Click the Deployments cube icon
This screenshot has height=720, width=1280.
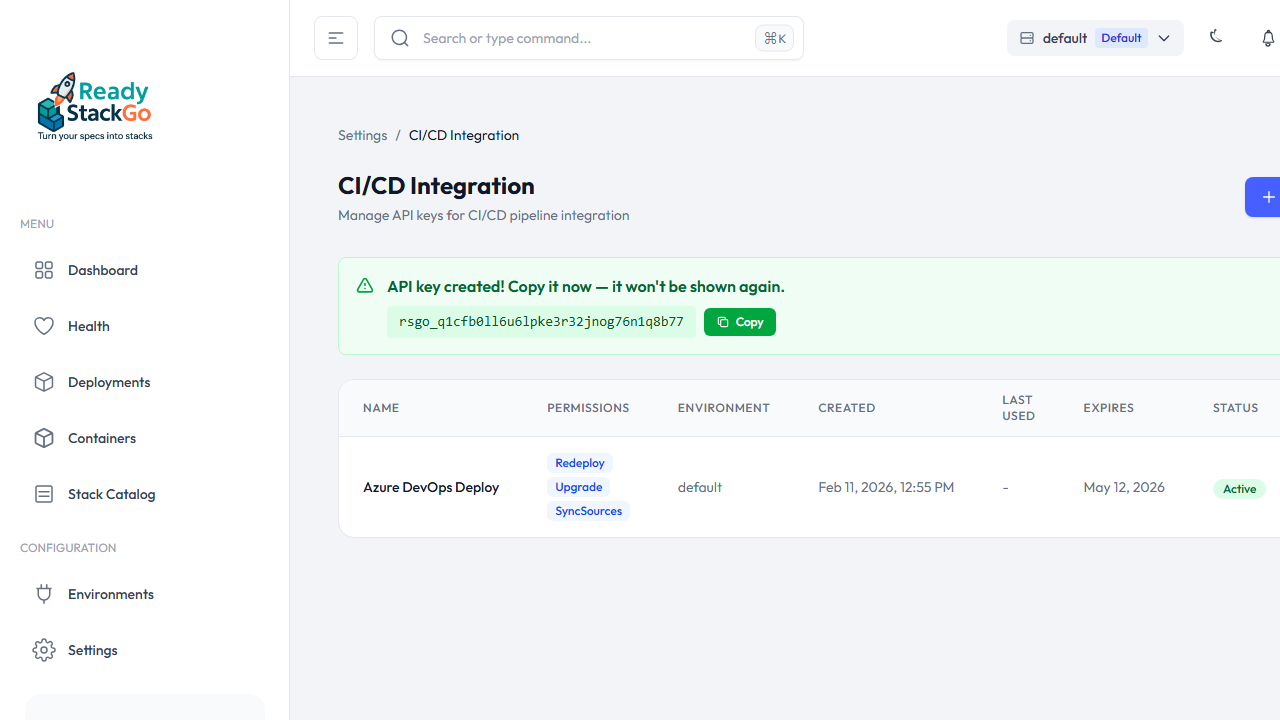(x=44, y=382)
